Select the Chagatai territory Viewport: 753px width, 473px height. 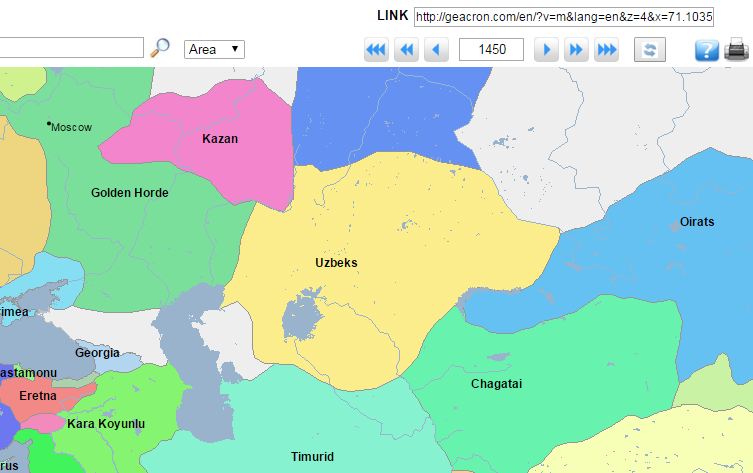point(497,384)
